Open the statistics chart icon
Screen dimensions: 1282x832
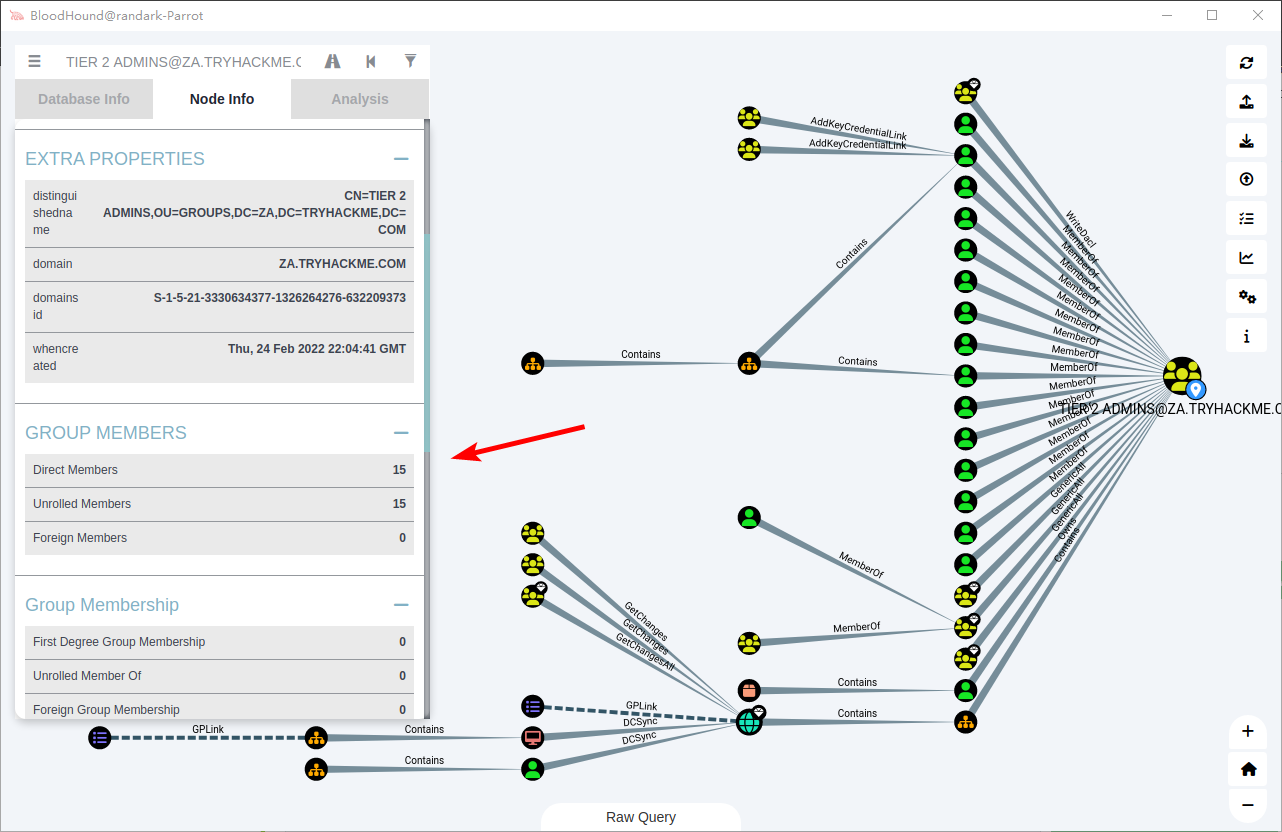(1246, 257)
